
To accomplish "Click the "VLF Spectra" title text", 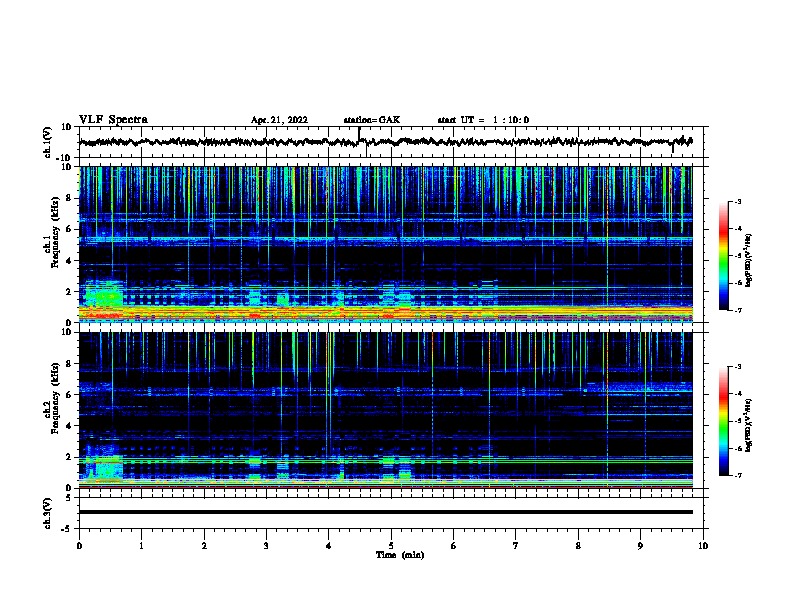I will 113,120.
